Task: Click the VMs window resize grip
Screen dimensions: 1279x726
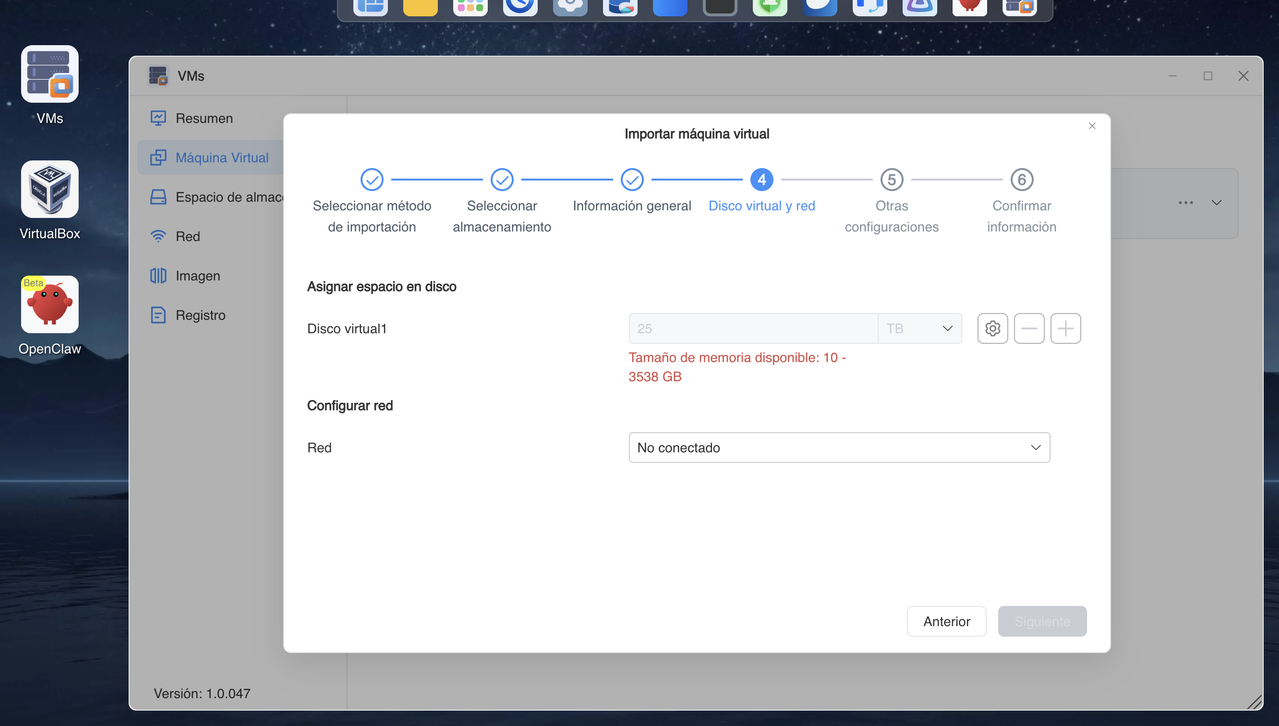Action: [x=1254, y=702]
